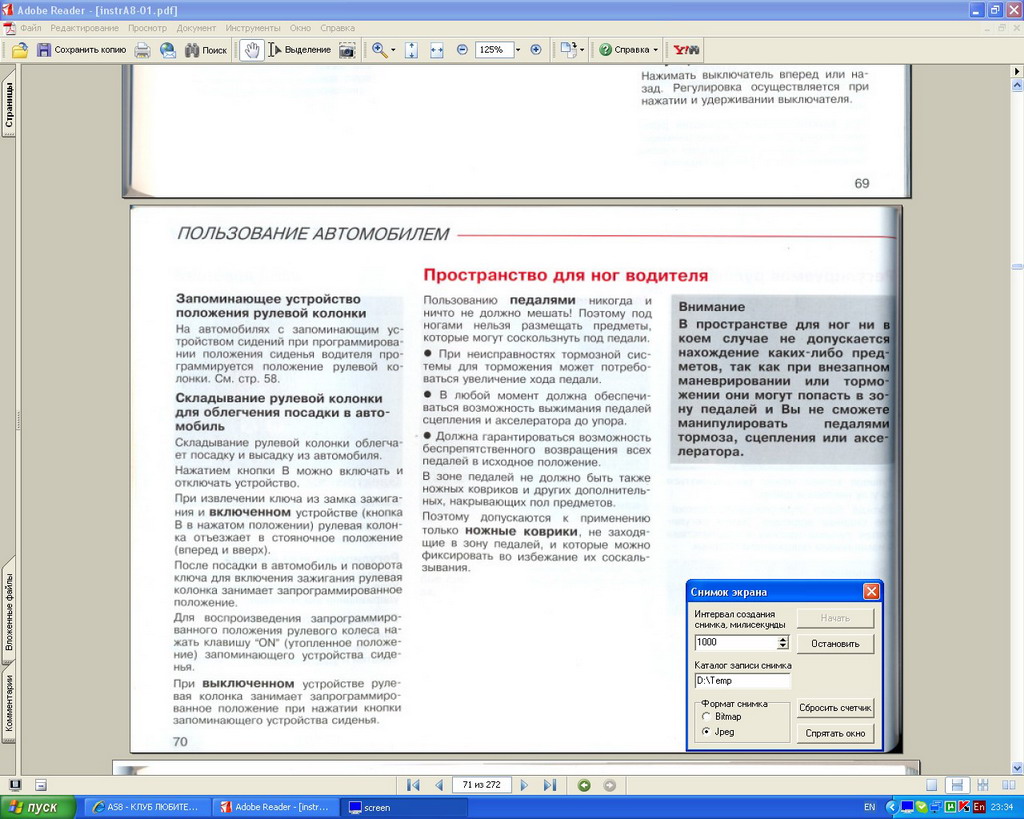This screenshot has height=819, width=1024.
Task: Open the zoom-in tool dropdown arrow
Action: [393, 50]
